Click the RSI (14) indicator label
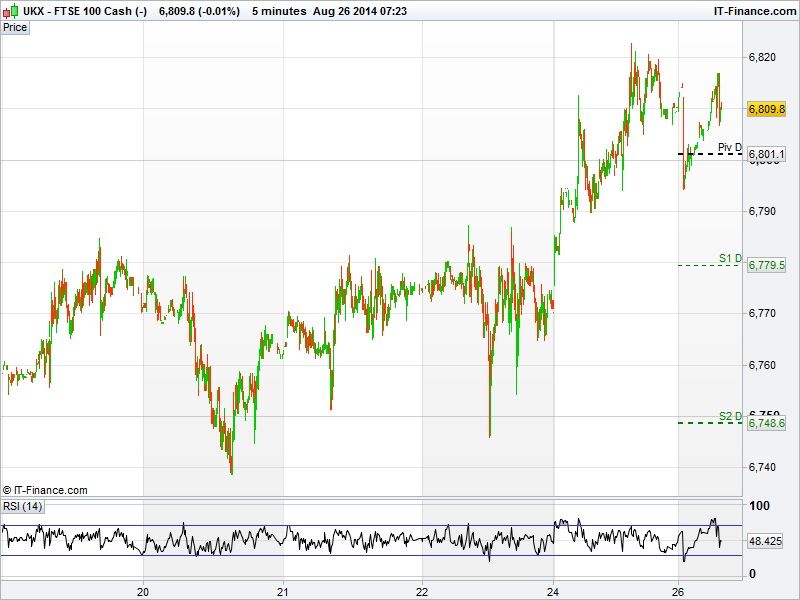The height and width of the screenshot is (600, 800). (x=22, y=506)
